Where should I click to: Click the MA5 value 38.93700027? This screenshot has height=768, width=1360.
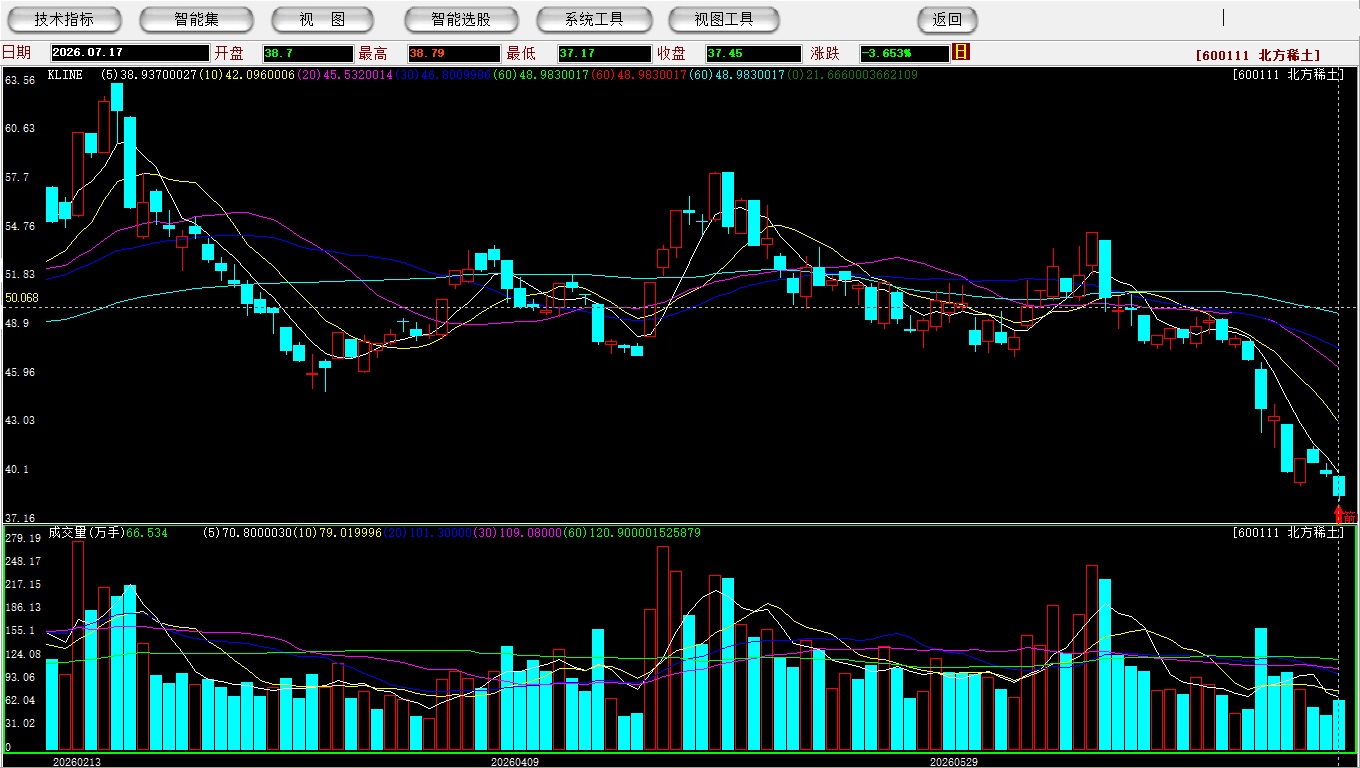pos(159,75)
